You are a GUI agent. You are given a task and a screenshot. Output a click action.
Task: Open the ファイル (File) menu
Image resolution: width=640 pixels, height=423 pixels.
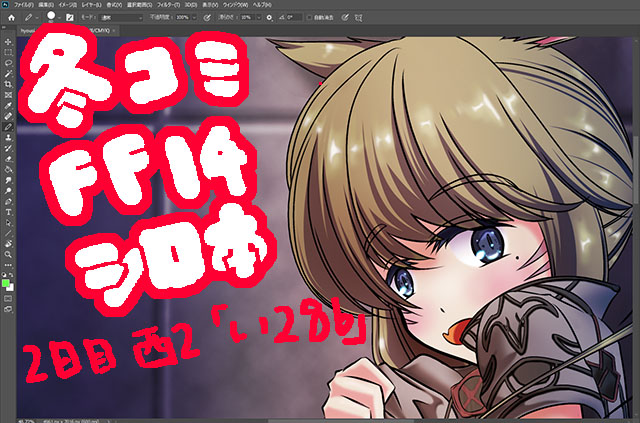(24, 5)
